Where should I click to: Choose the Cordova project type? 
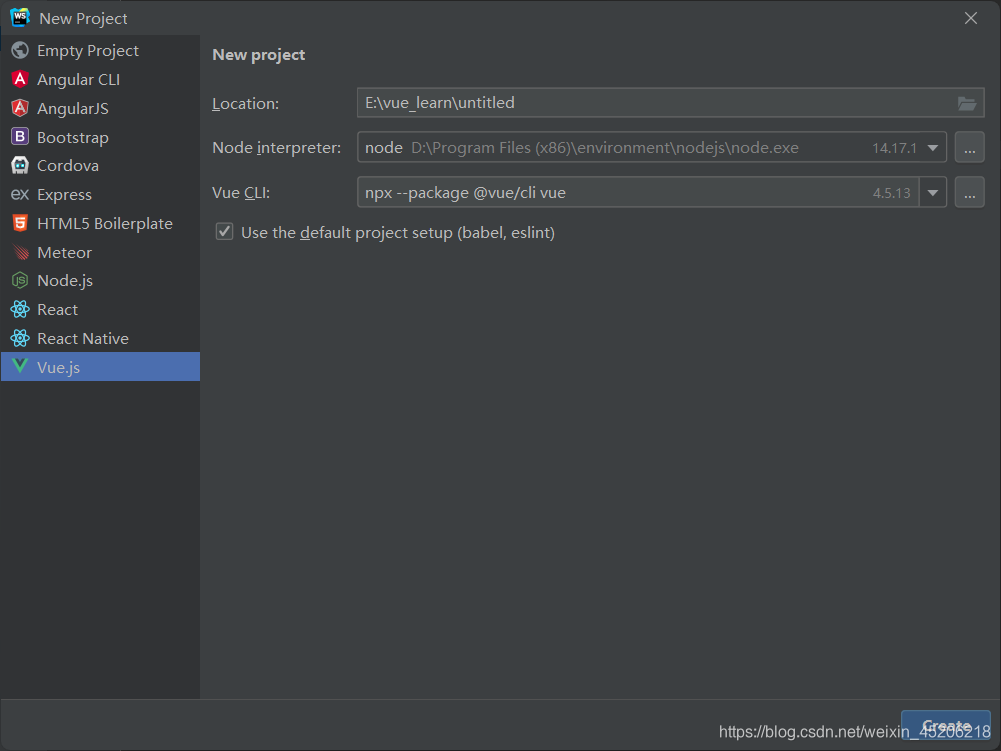point(100,165)
